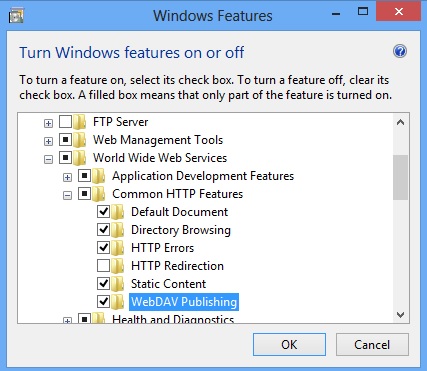Screen dimensions: 427x371
Task: Expand the Web Management Tools node
Action: pyautogui.click(x=48, y=141)
